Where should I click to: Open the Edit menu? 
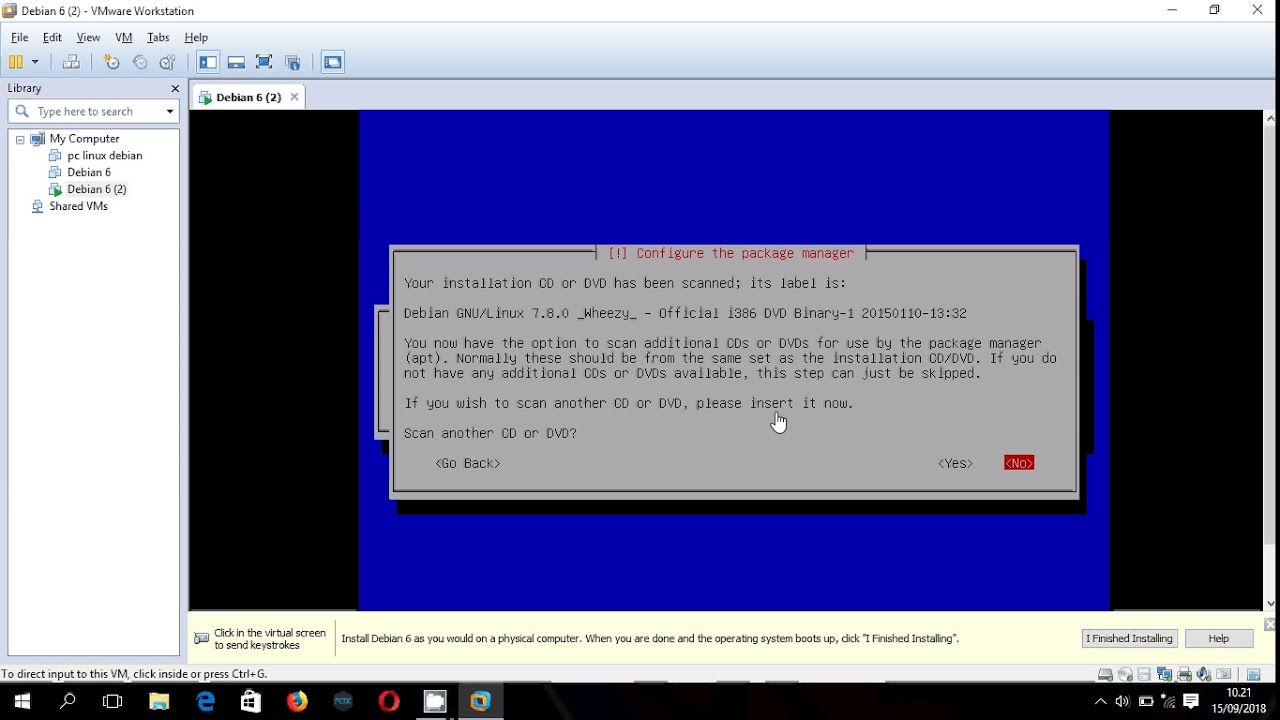pos(52,37)
